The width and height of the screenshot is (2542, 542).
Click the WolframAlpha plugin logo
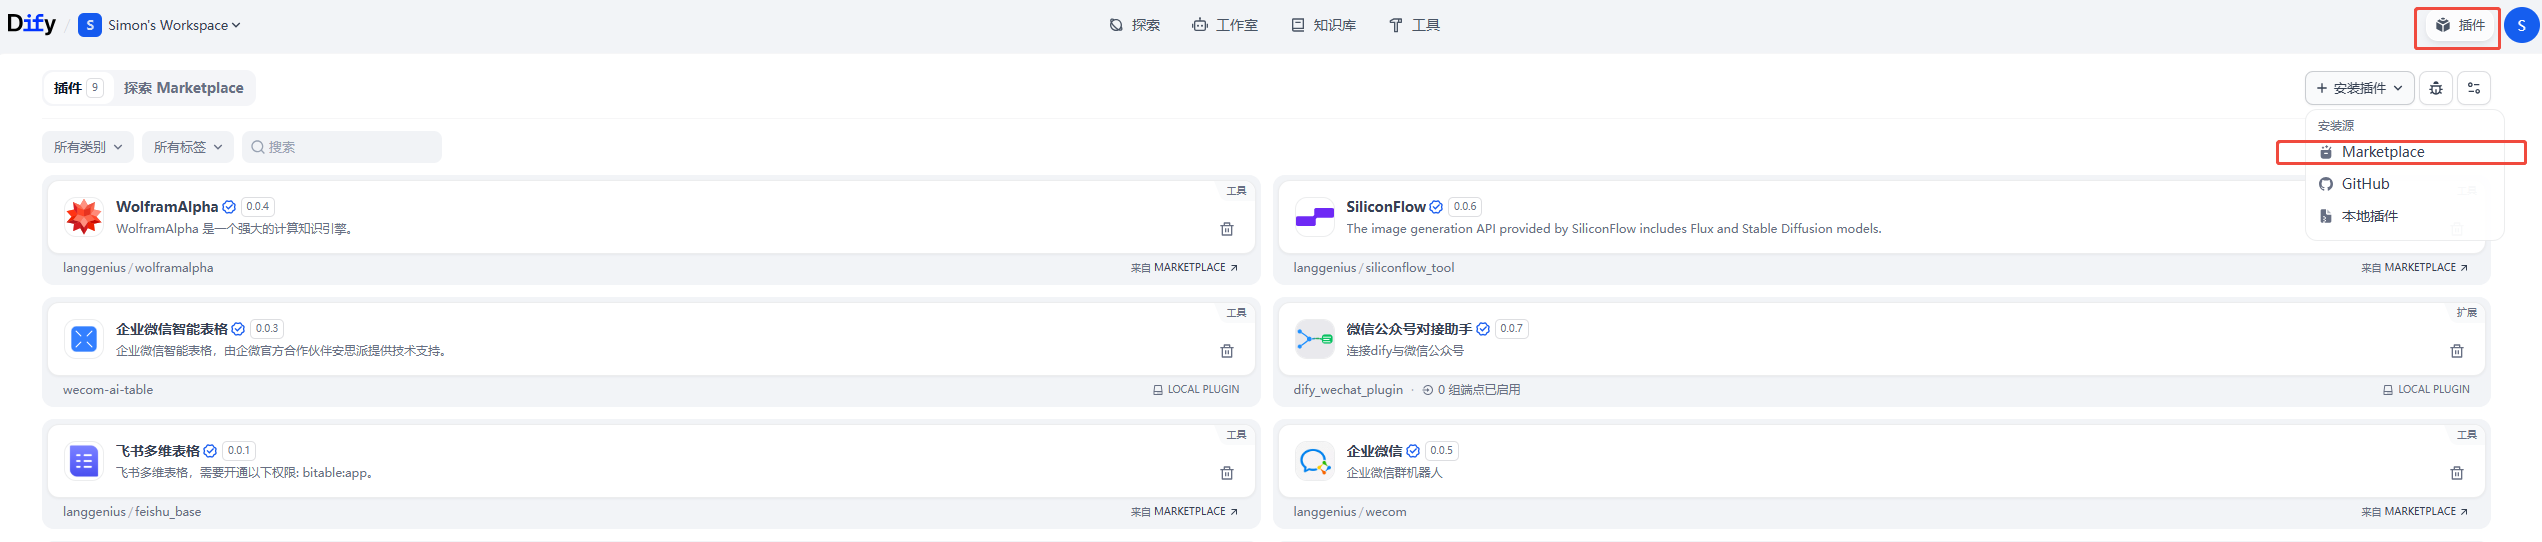[x=84, y=217]
